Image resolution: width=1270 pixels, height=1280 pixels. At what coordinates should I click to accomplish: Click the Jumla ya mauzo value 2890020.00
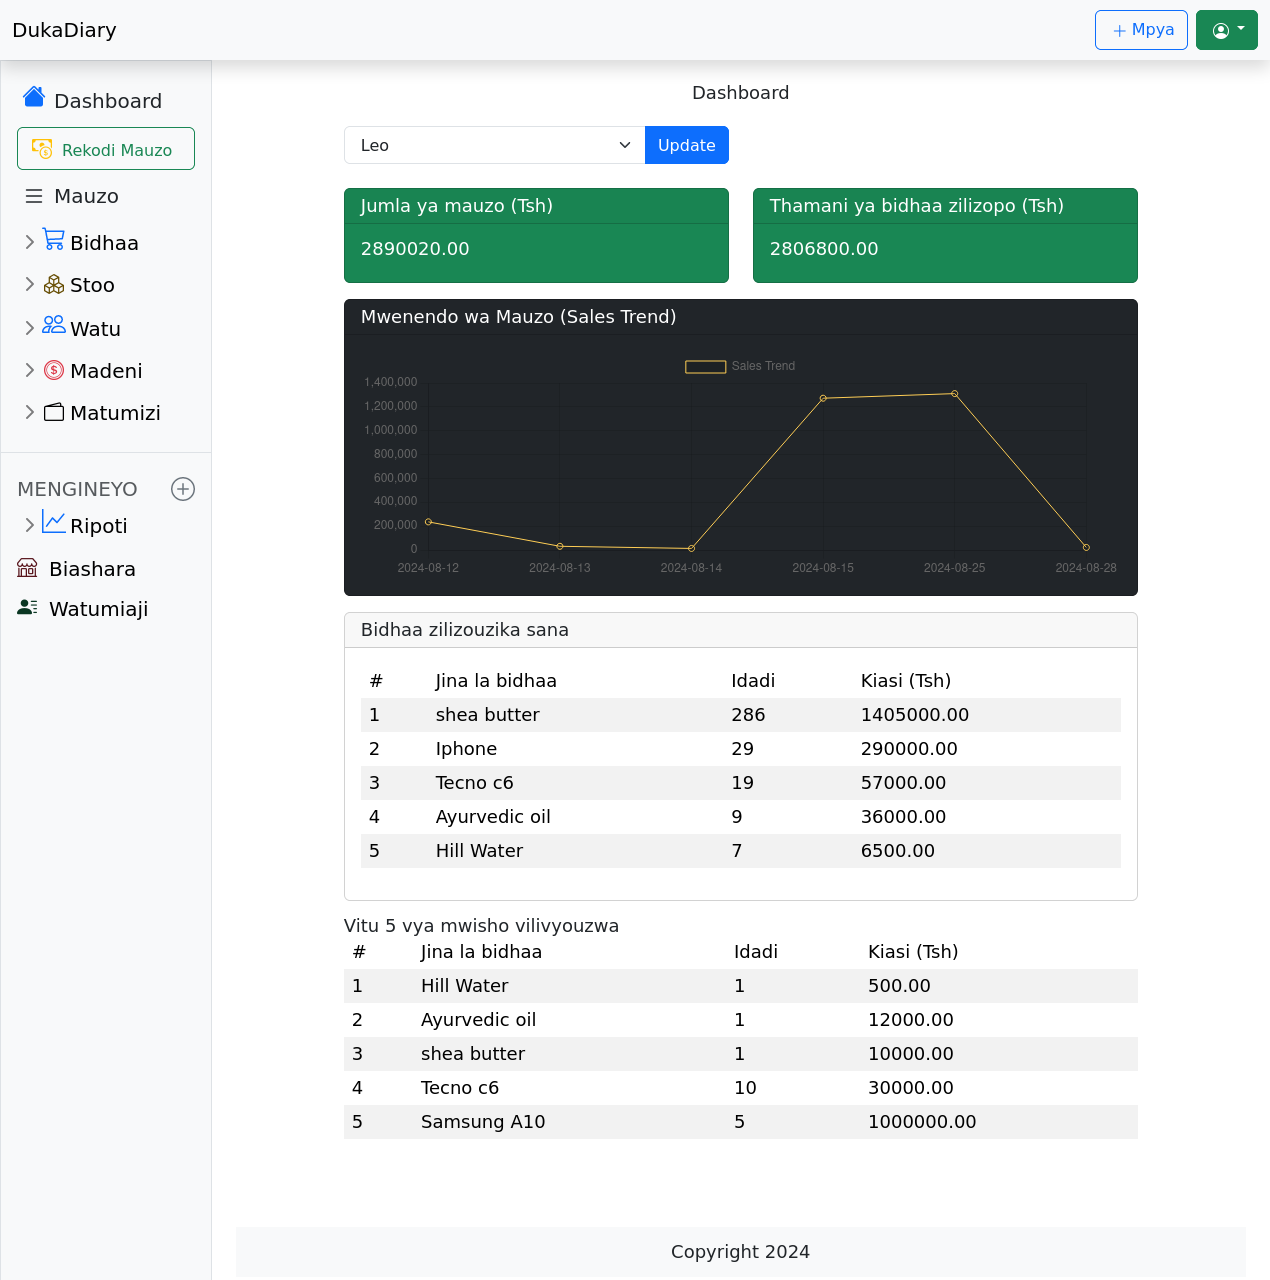pos(415,249)
